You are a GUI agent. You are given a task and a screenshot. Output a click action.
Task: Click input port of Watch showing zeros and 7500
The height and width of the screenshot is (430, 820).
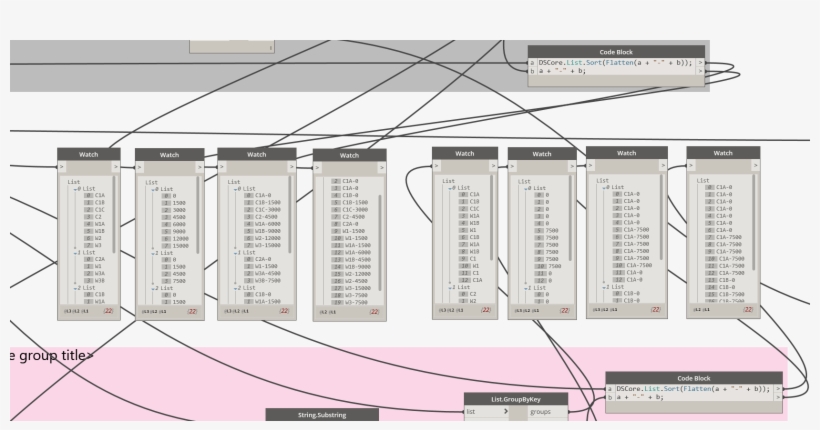tap(512, 166)
